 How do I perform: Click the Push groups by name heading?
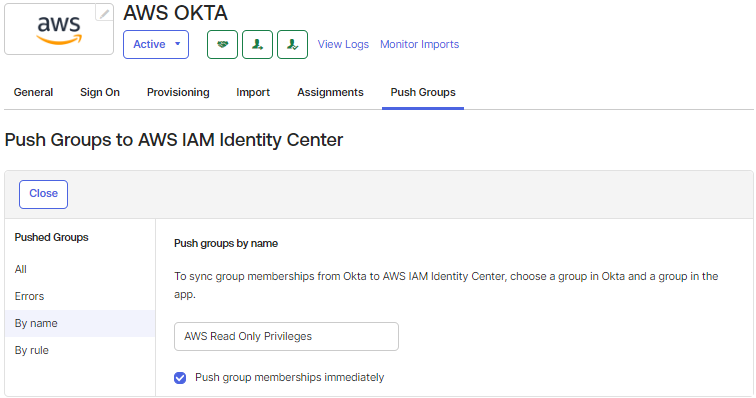pyautogui.click(x=226, y=243)
